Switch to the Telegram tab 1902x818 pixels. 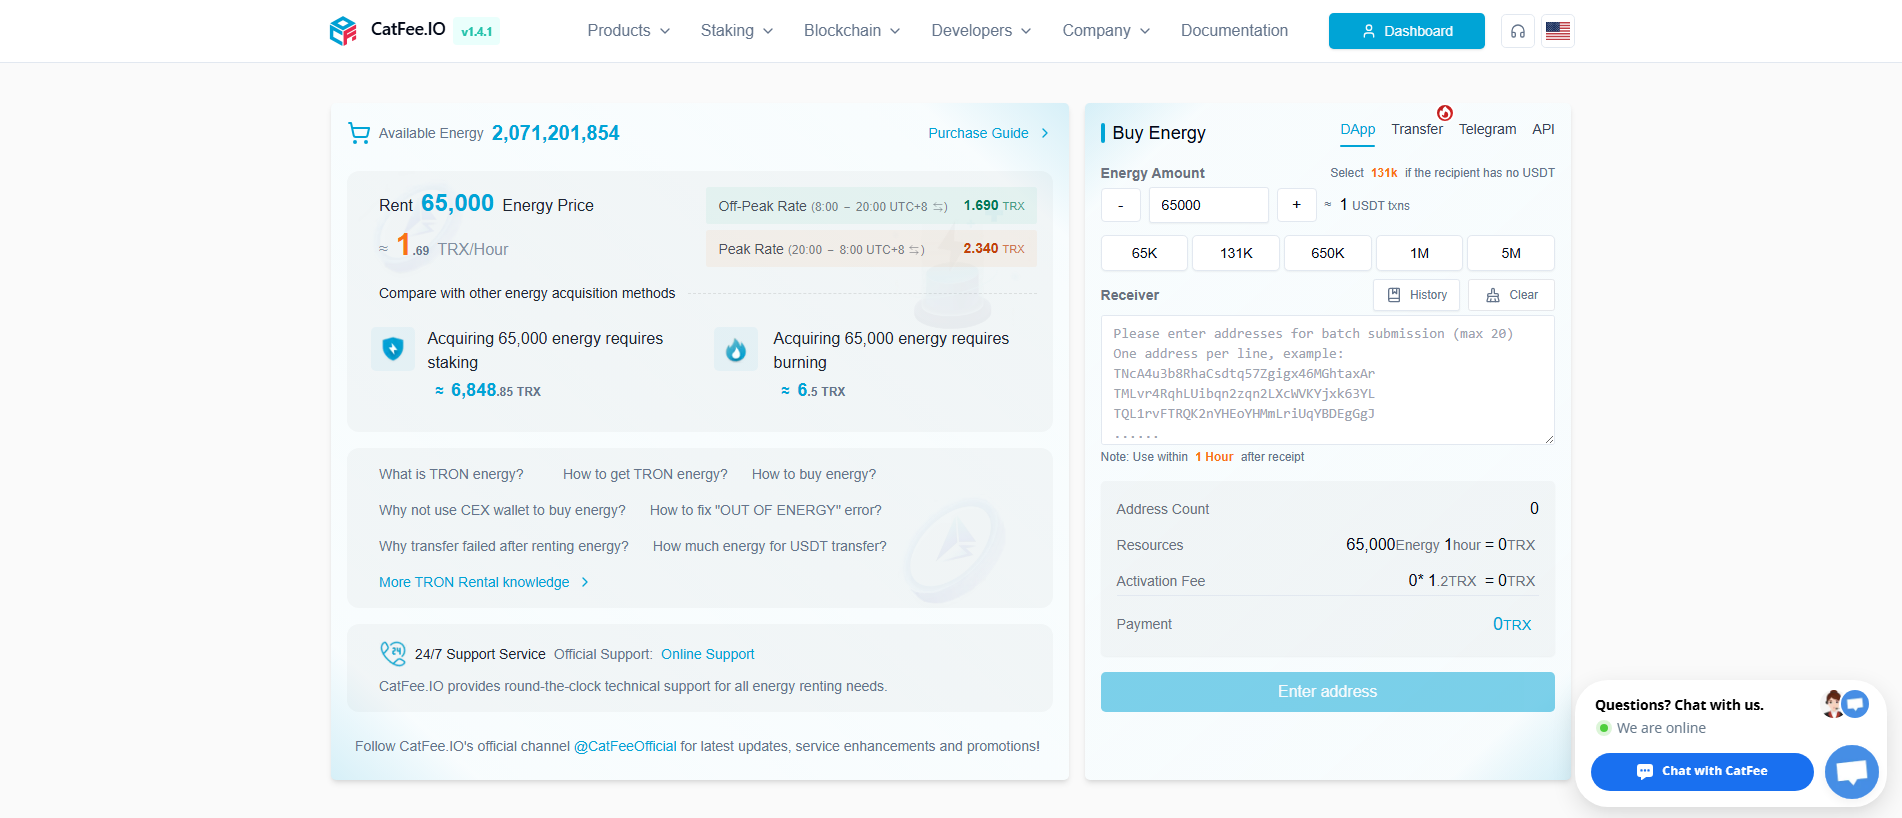pyautogui.click(x=1487, y=130)
